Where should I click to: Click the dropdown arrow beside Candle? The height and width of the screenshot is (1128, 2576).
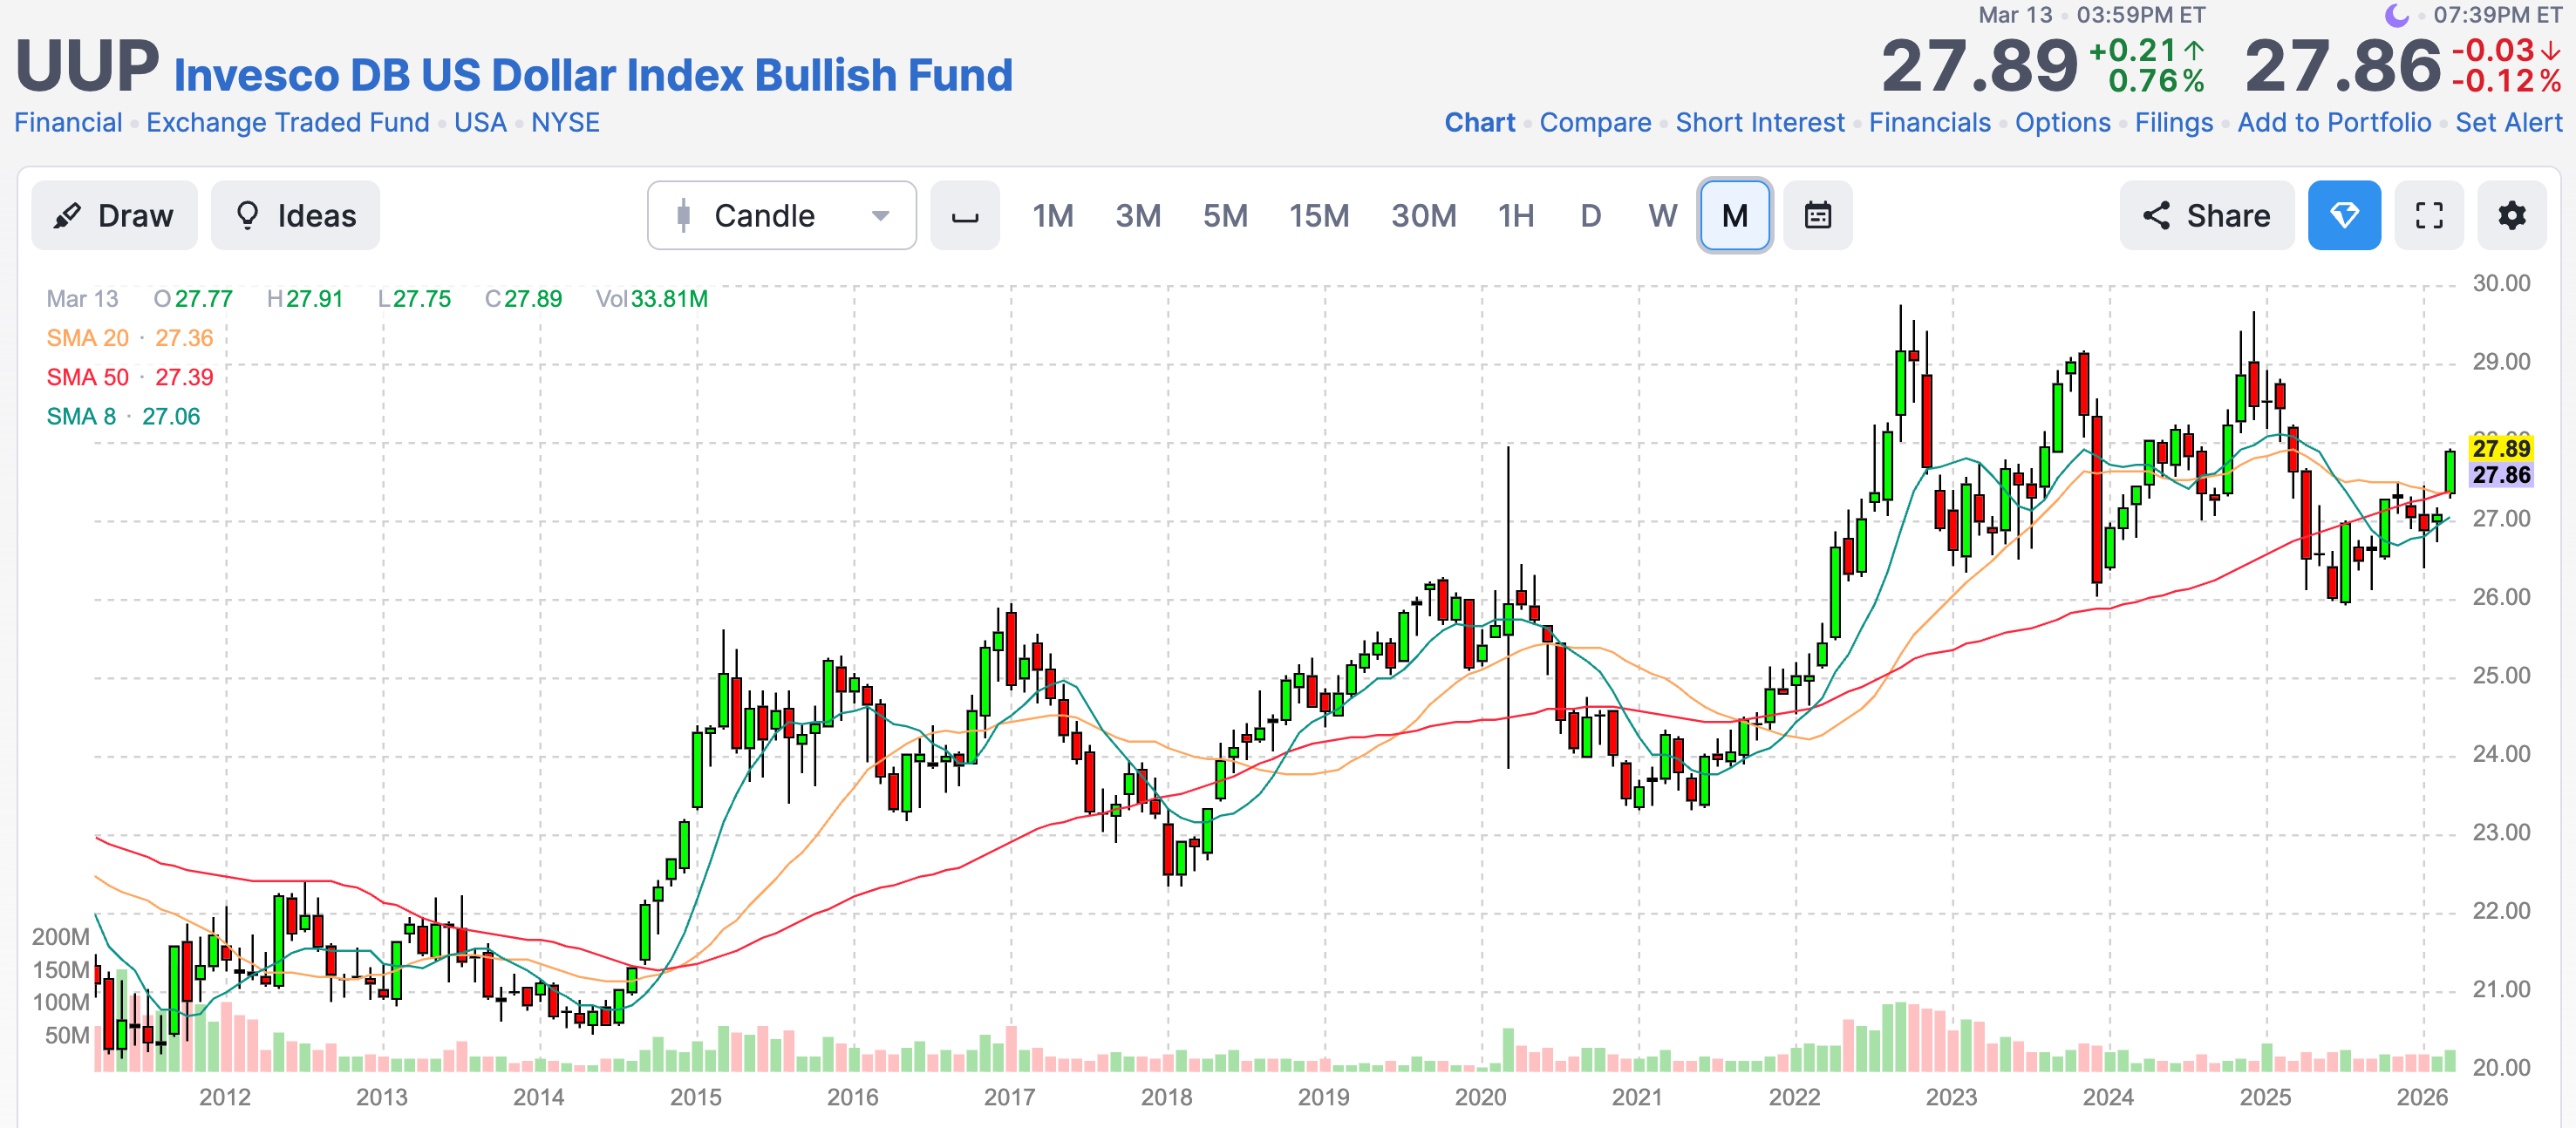tap(880, 216)
